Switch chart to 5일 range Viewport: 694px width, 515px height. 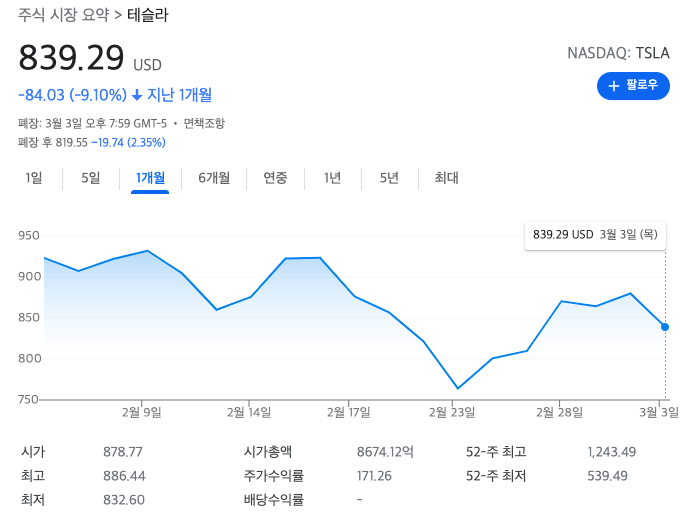91,178
